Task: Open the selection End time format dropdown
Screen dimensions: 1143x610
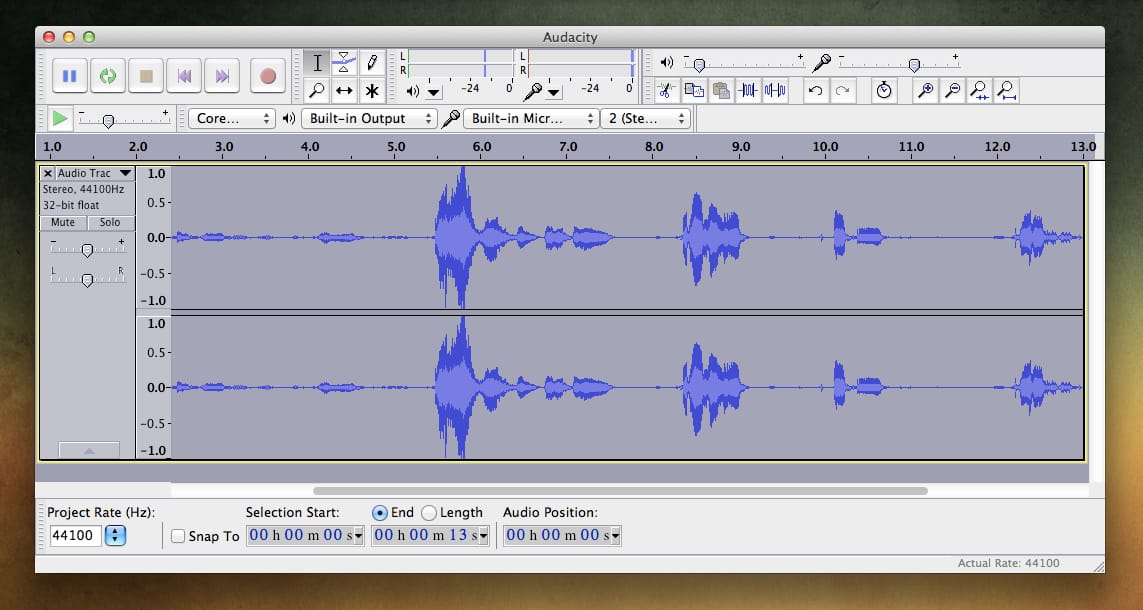Action: [483, 536]
